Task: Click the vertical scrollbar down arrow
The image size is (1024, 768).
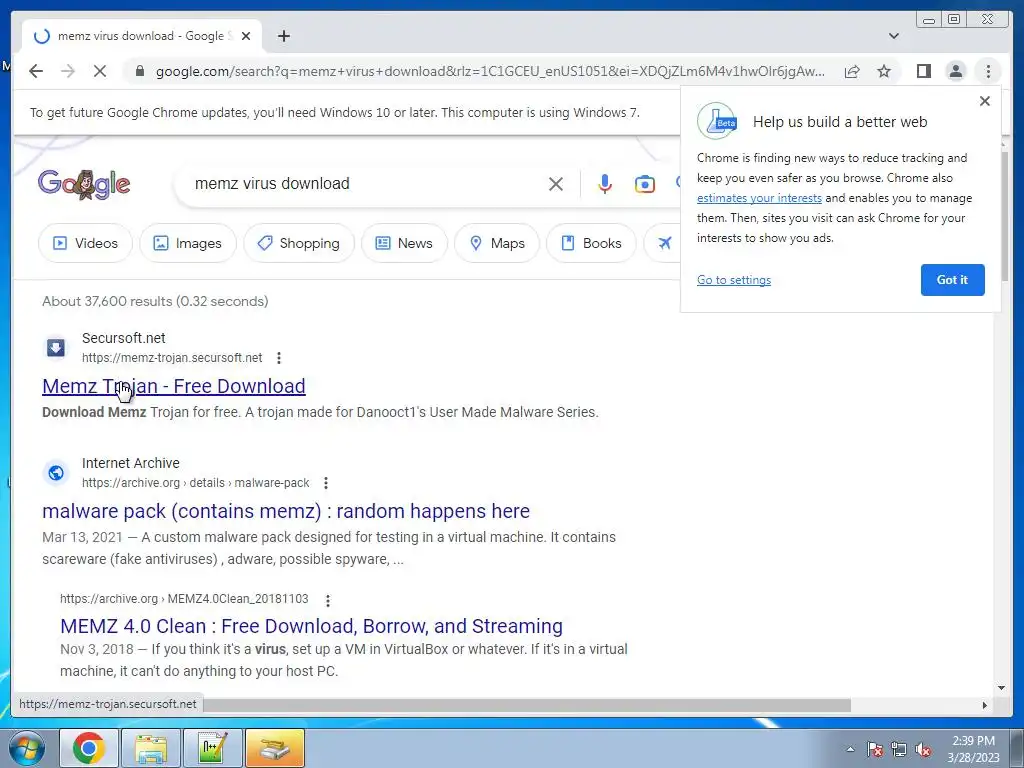Action: point(1001,687)
